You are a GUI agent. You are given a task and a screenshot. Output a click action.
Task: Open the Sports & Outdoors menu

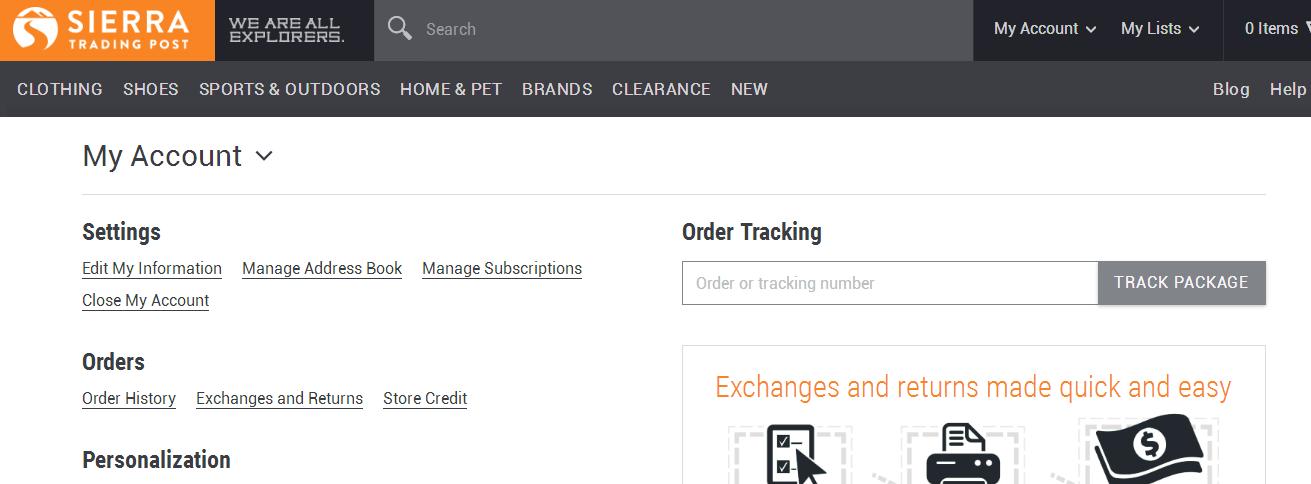[x=289, y=89]
